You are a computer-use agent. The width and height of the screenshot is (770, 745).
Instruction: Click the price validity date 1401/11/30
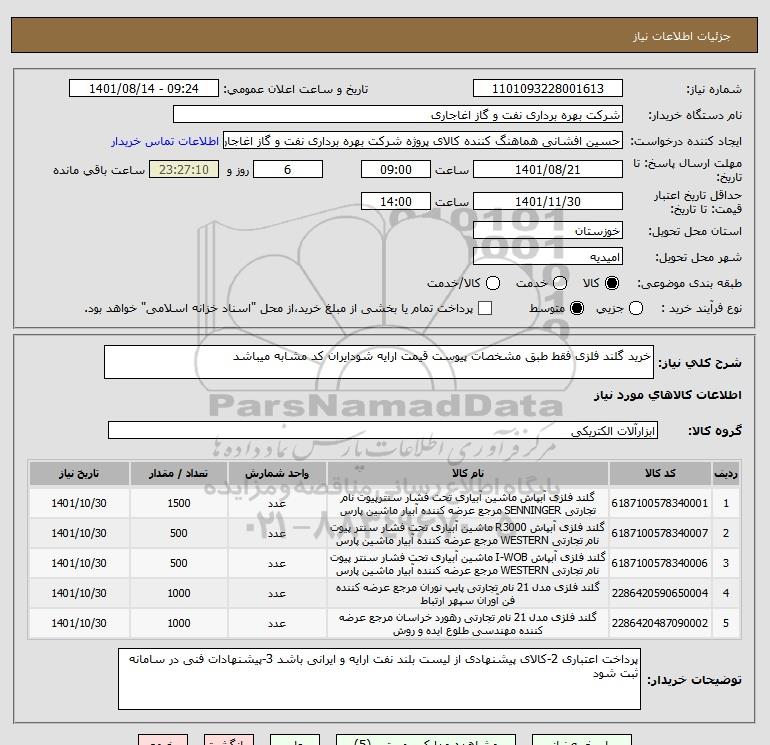click(x=548, y=201)
